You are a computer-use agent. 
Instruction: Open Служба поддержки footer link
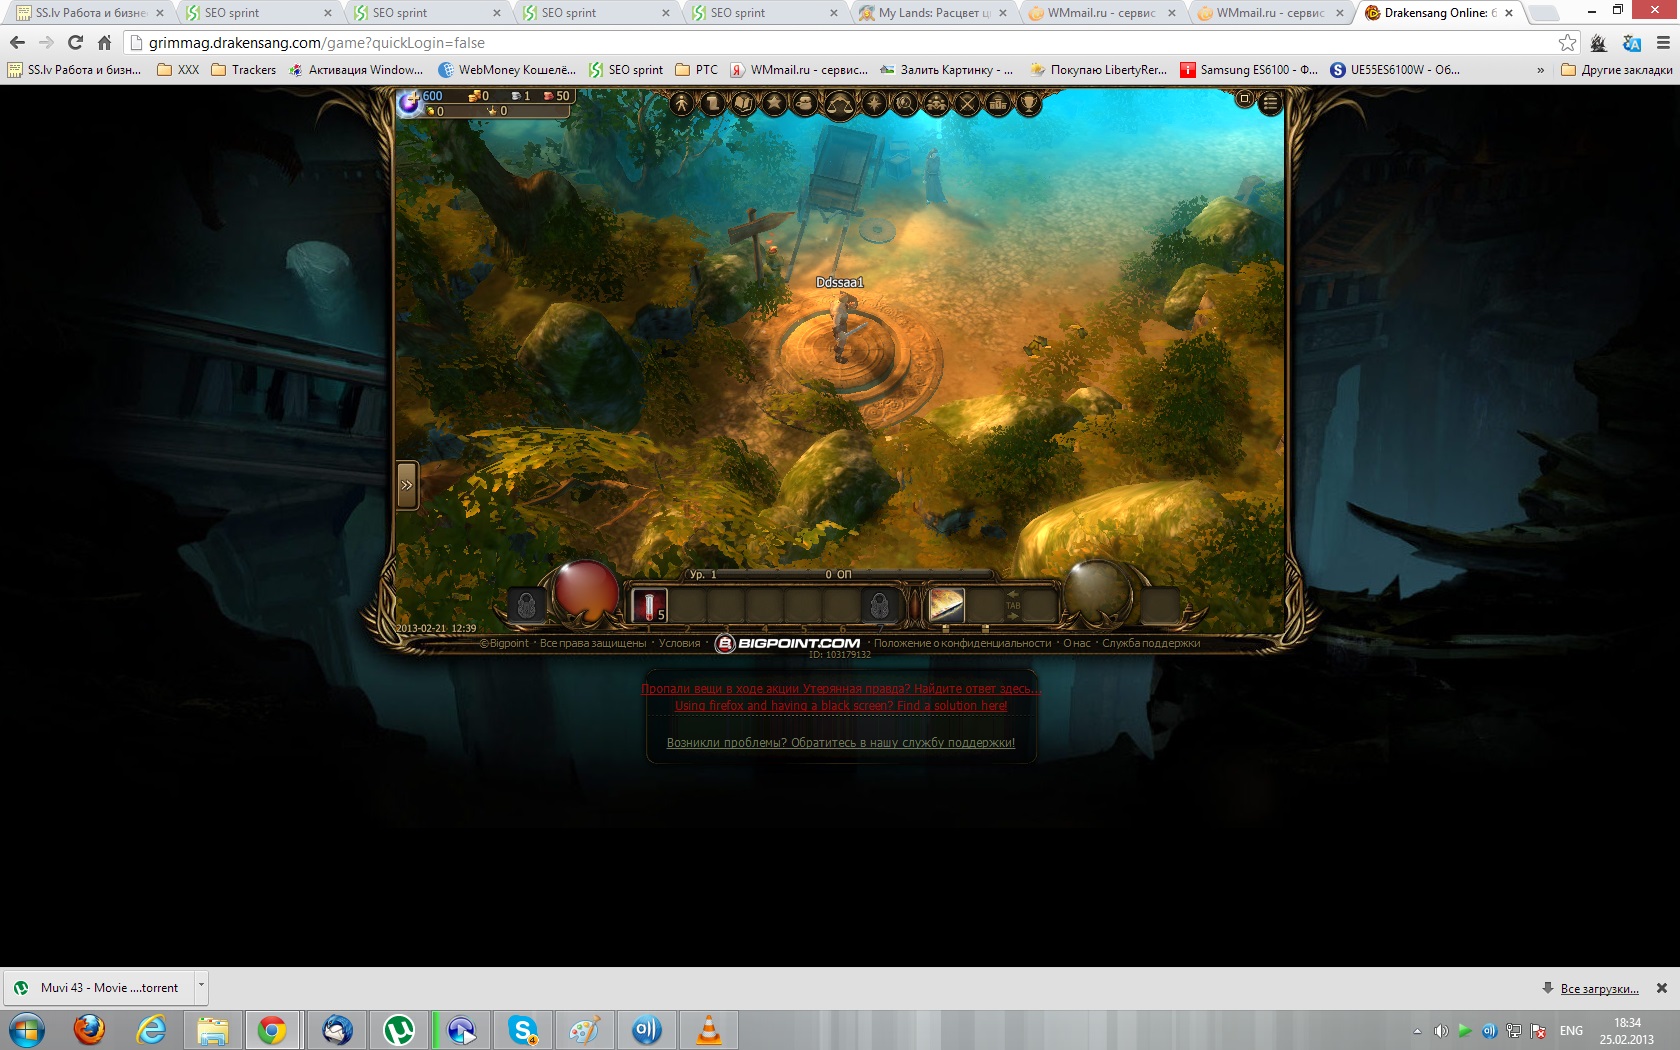tap(1151, 643)
